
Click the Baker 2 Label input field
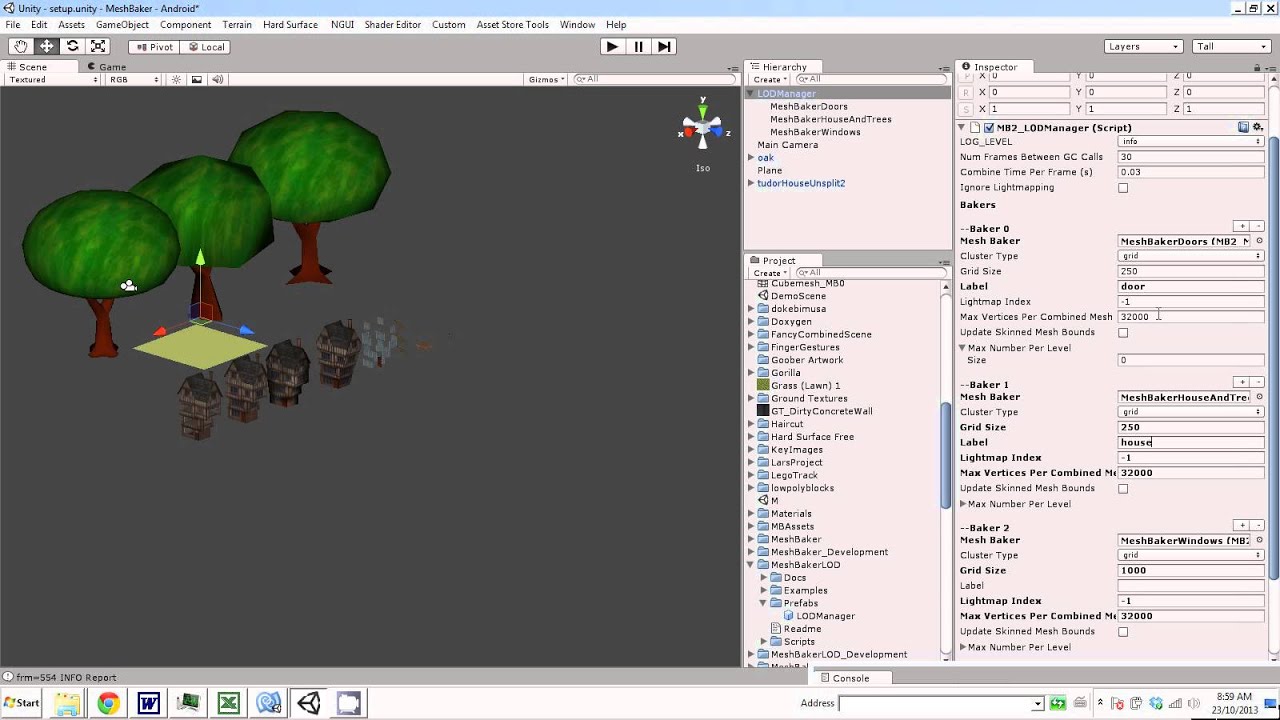click(1190, 586)
